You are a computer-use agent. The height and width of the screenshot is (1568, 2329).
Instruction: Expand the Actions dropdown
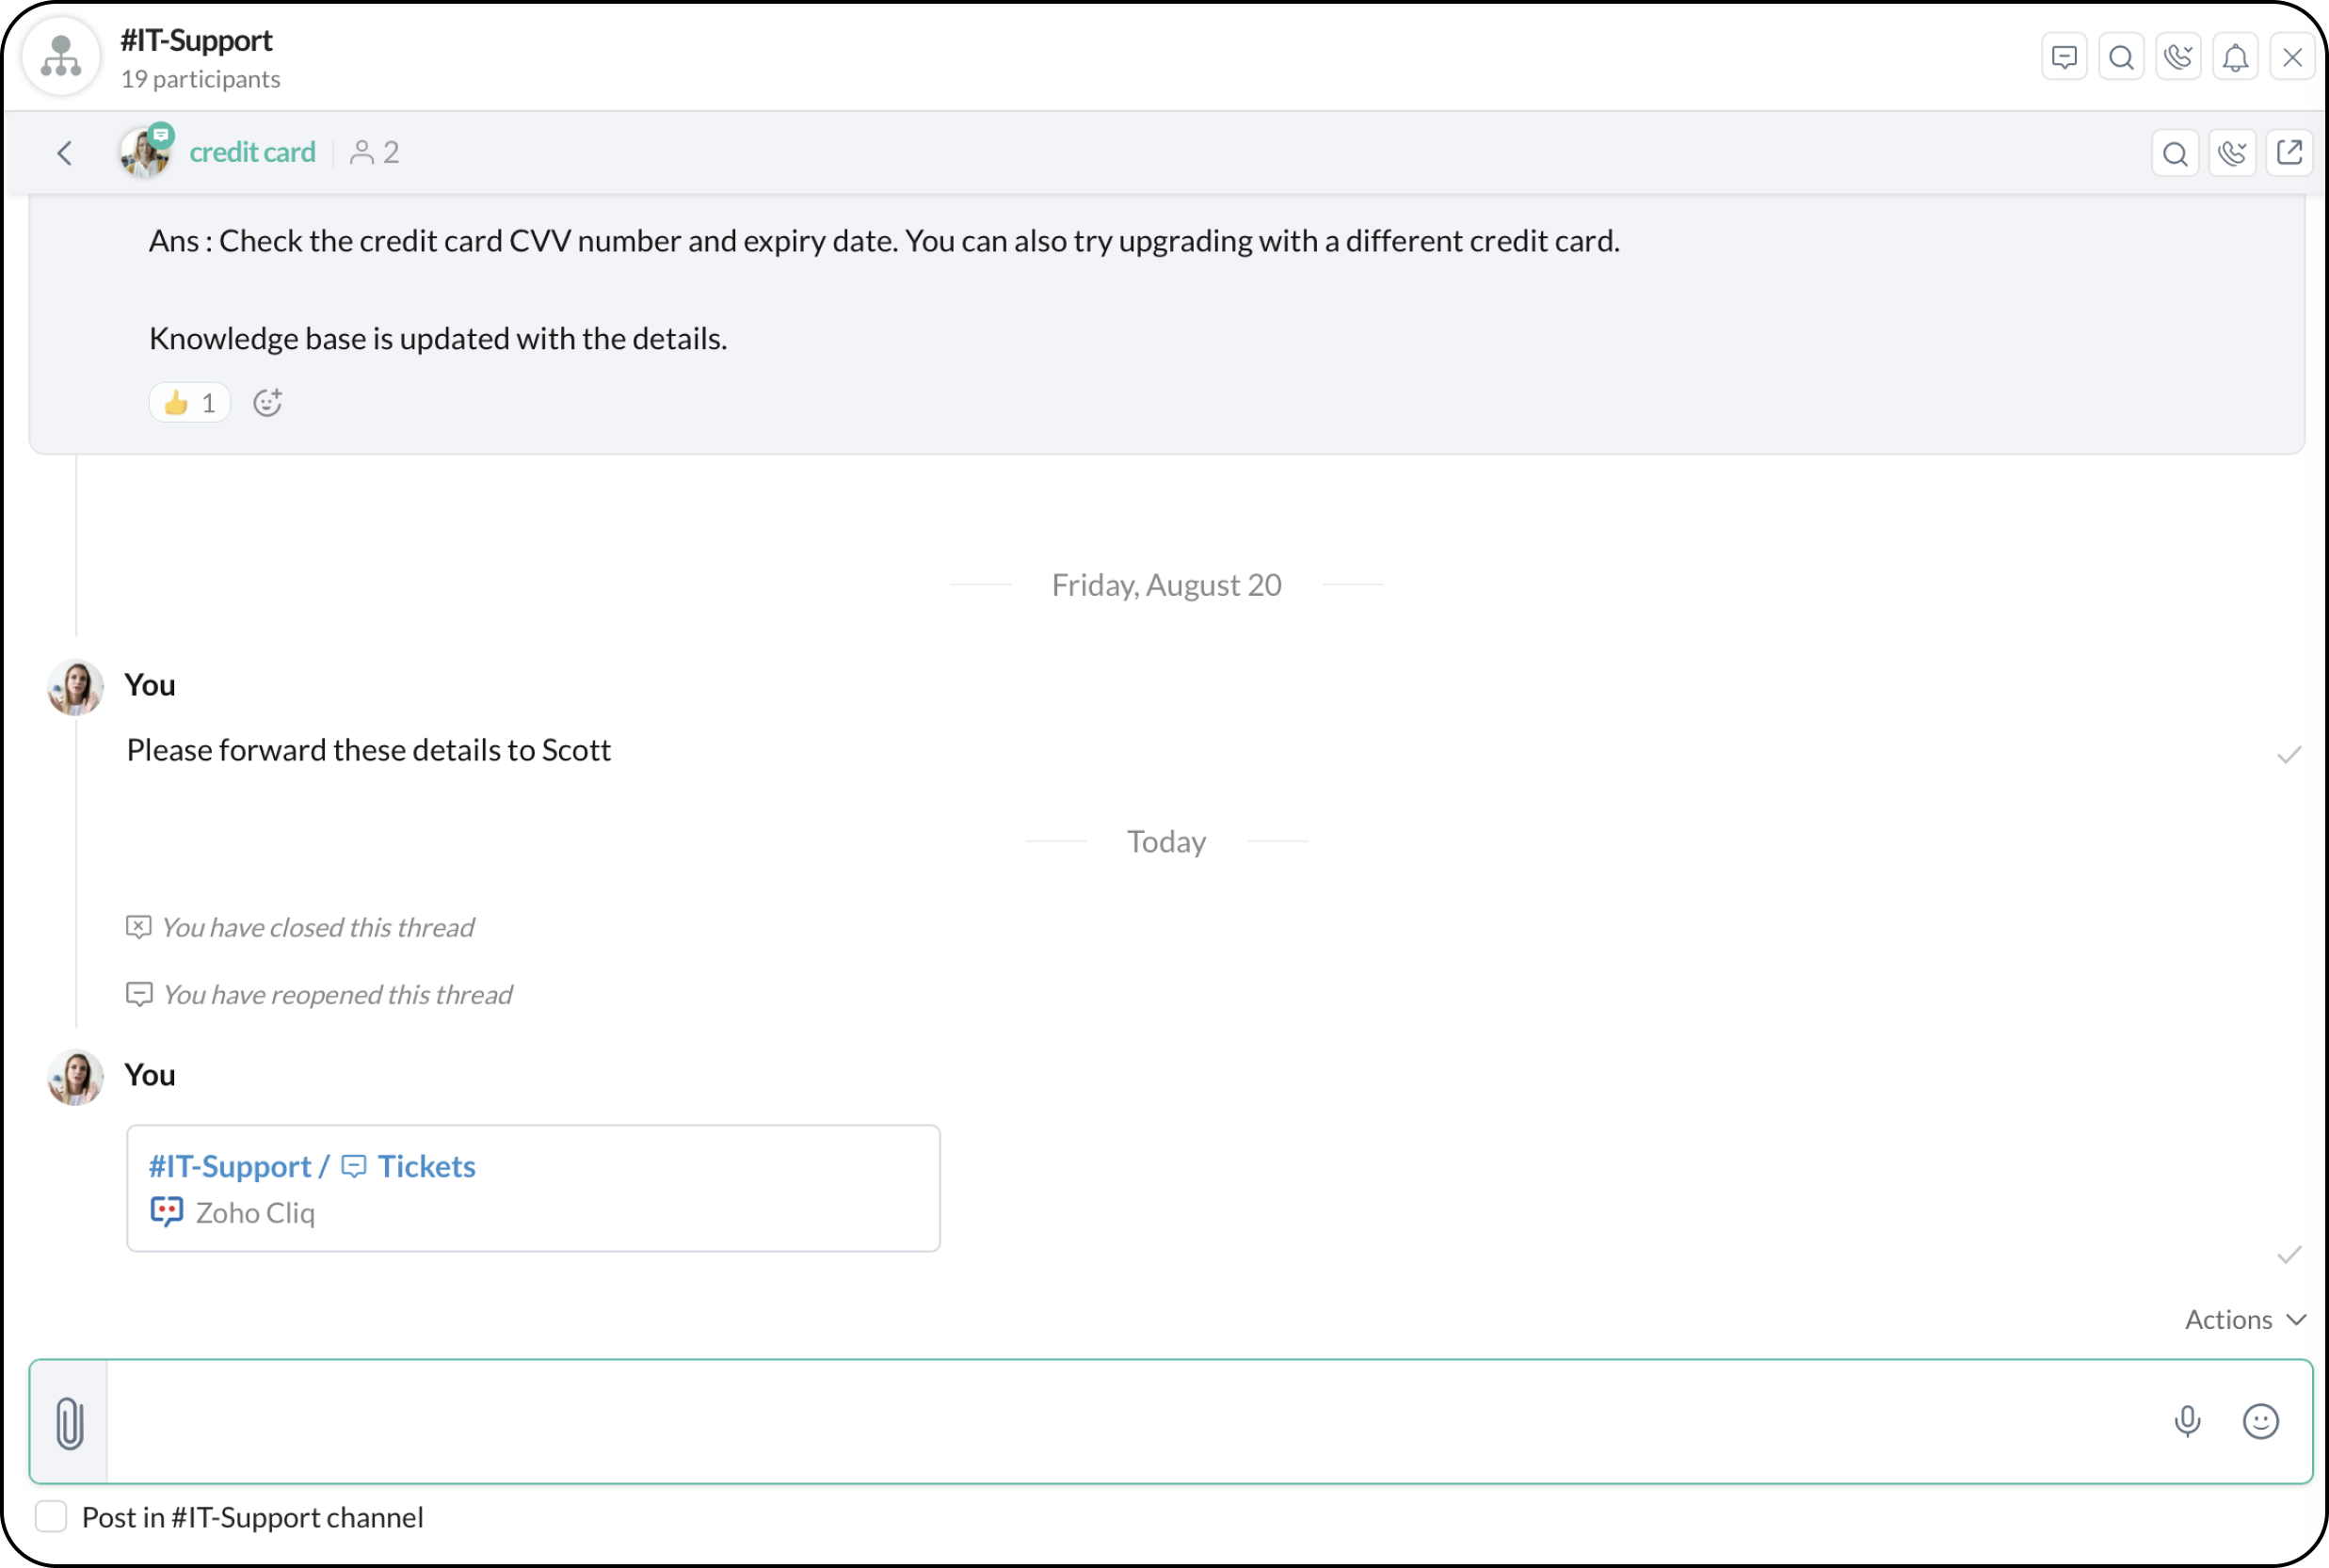[x=2245, y=1319]
